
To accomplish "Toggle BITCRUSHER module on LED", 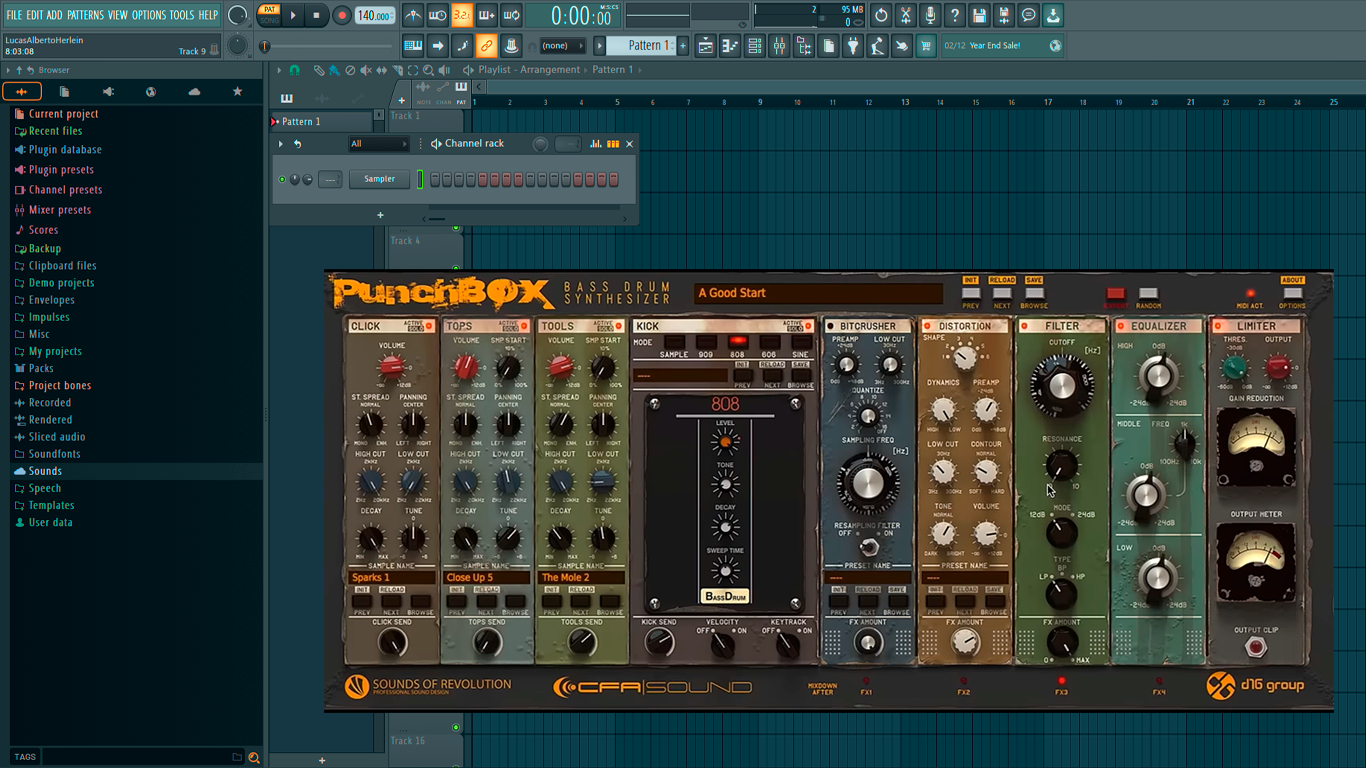I will click(830, 326).
